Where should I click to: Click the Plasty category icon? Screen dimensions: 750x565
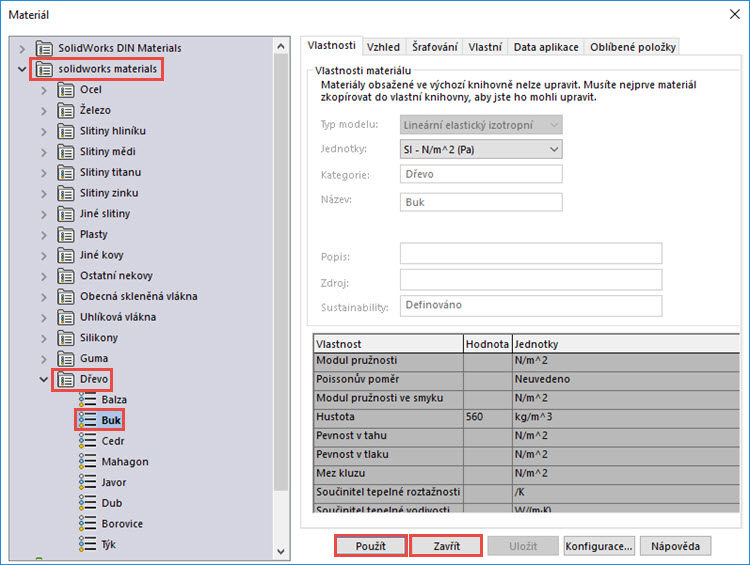click(66, 234)
